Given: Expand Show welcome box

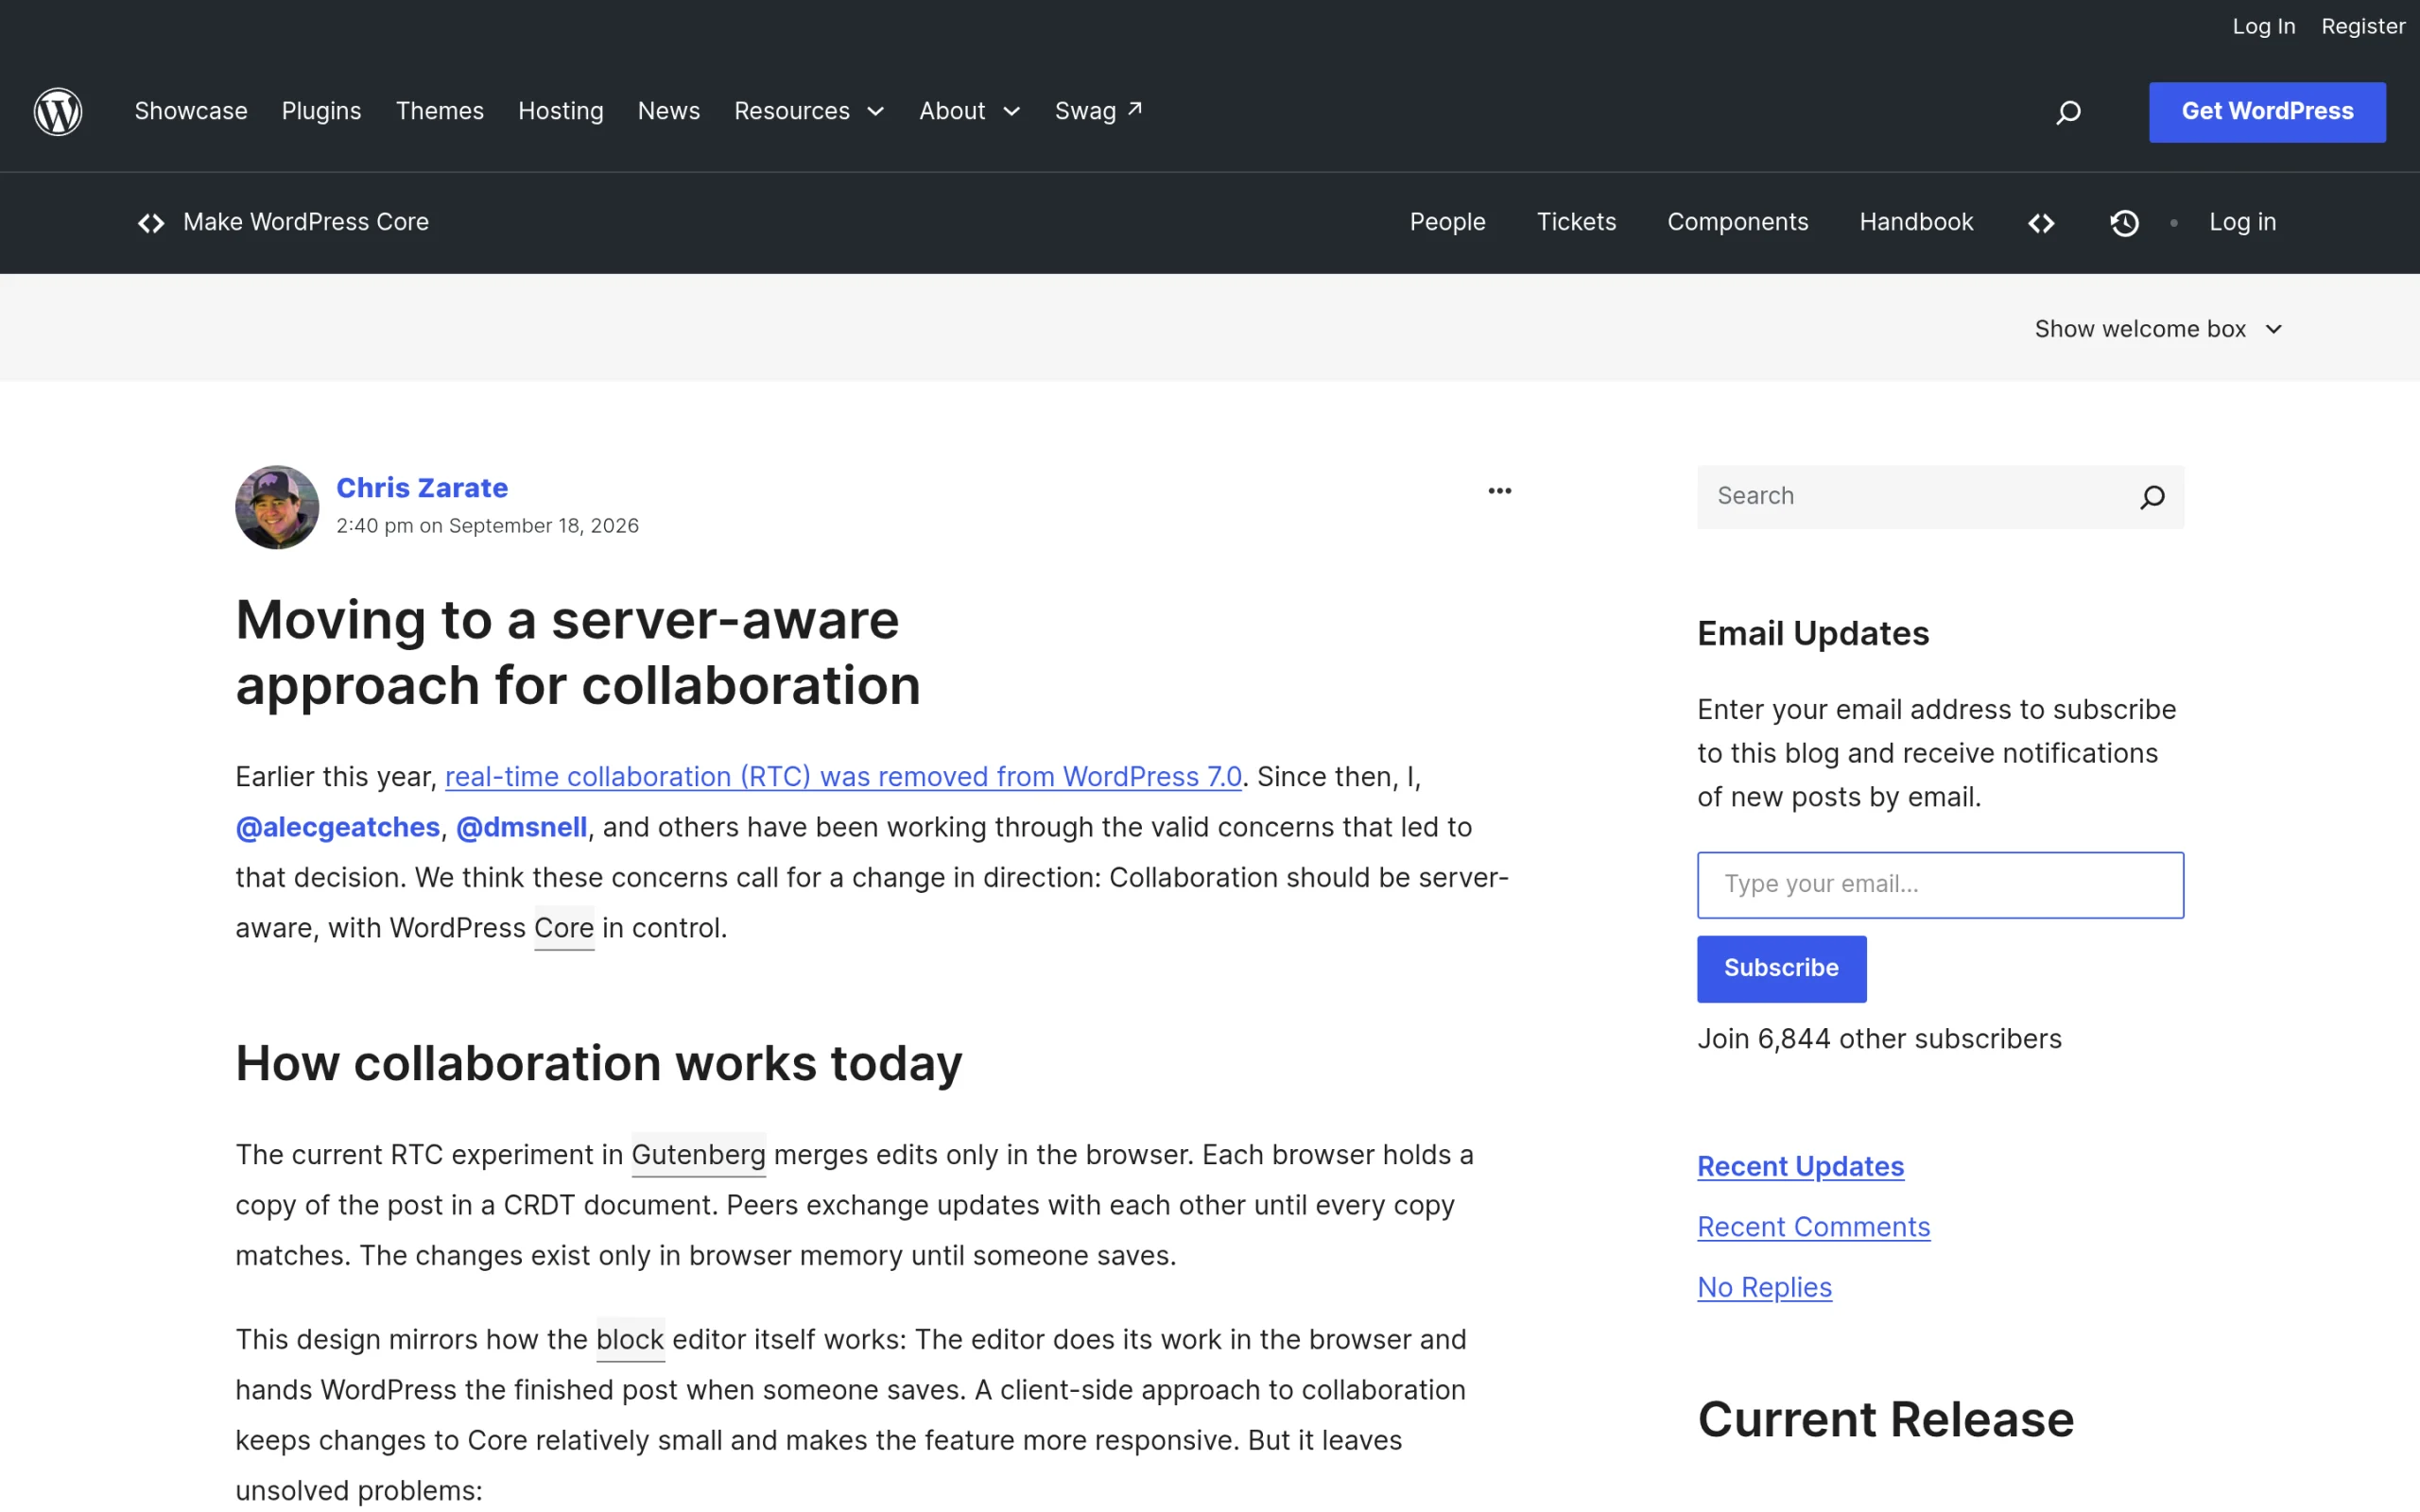Looking at the screenshot, I should point(2158,329).
